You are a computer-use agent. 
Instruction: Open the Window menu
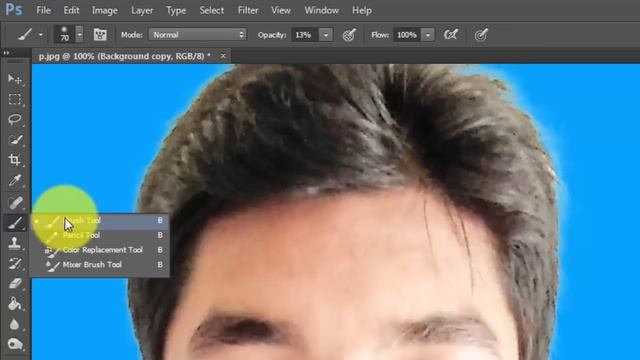[x=321, y=10]
